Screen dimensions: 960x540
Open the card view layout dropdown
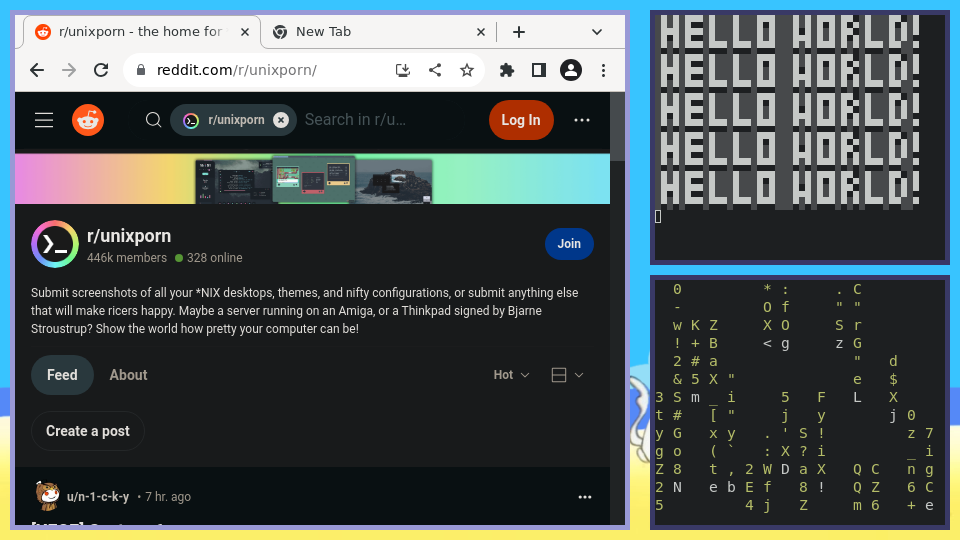[x=567, y=375]
